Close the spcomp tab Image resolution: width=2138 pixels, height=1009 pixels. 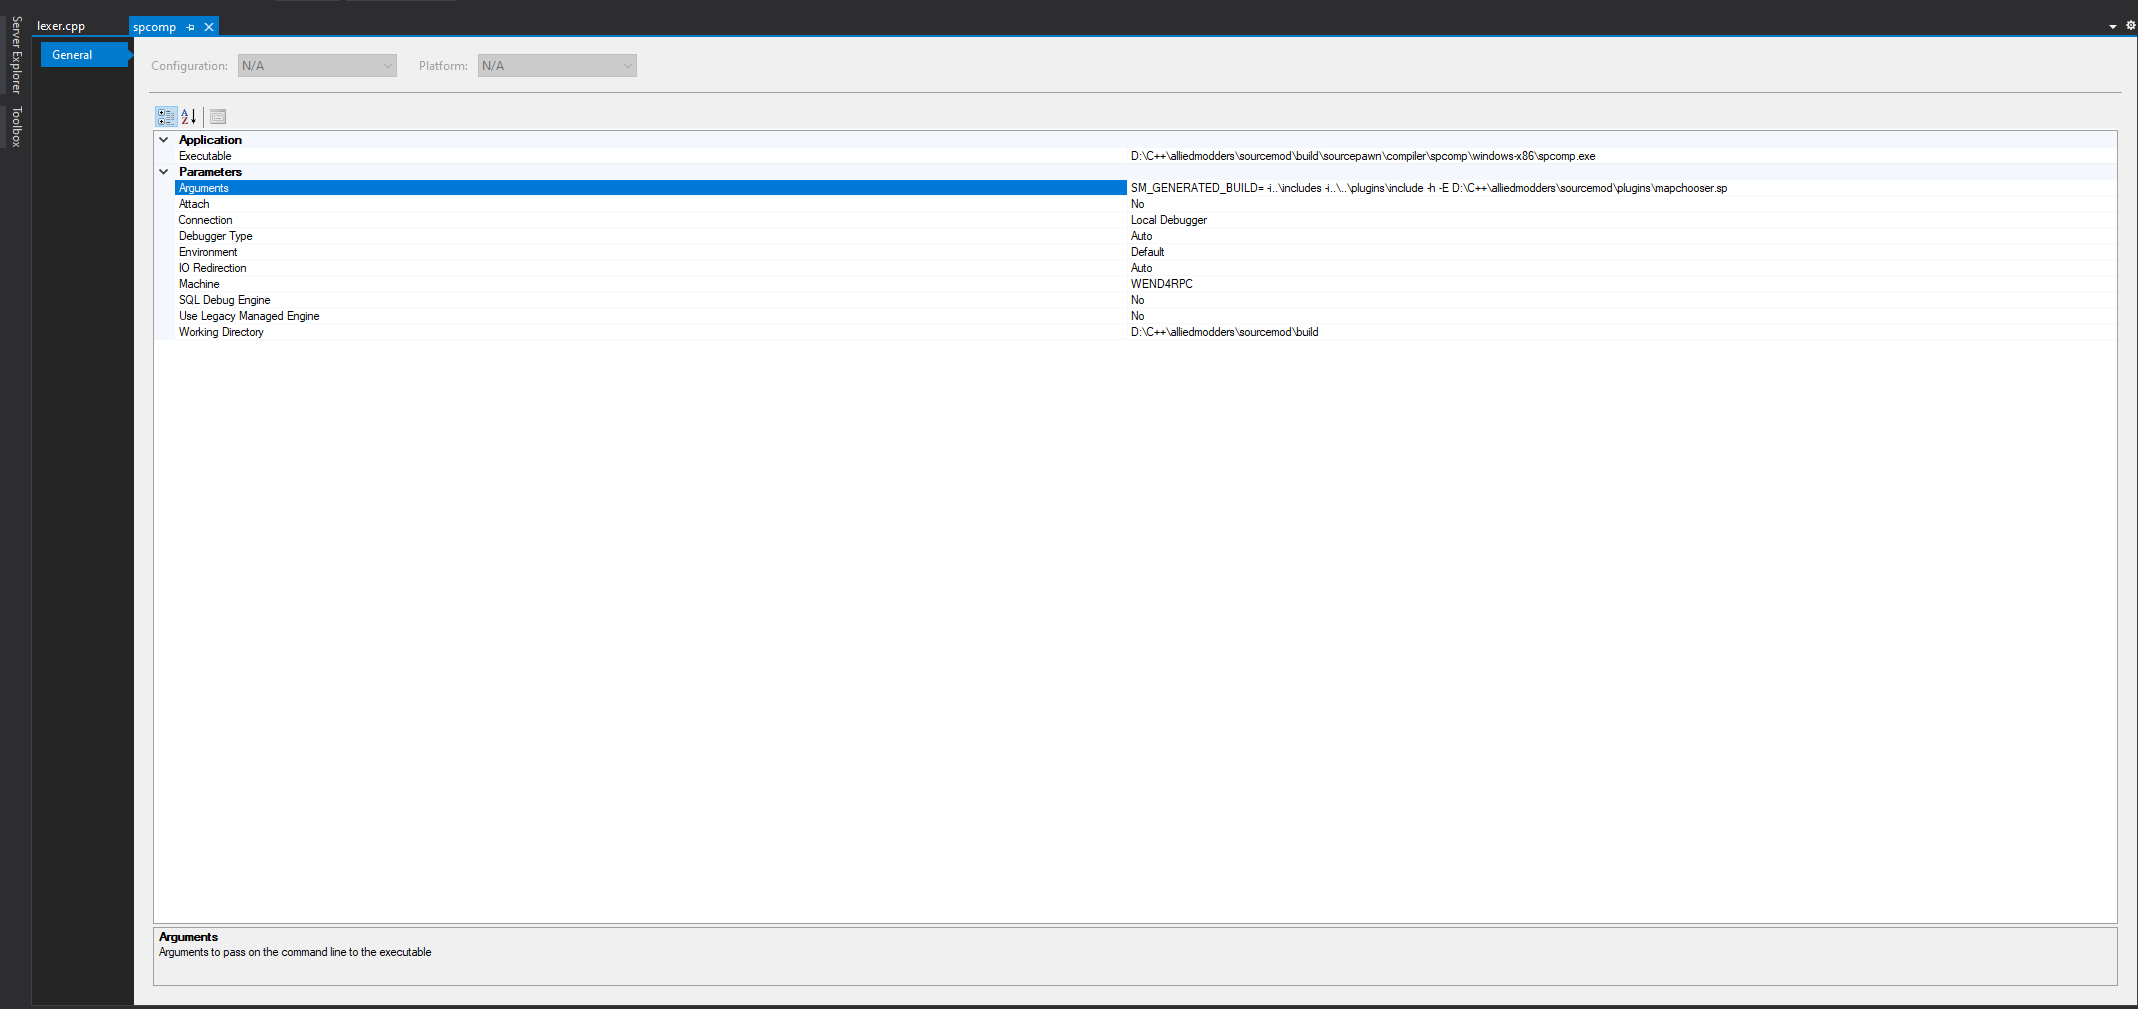tap(209, 27)
